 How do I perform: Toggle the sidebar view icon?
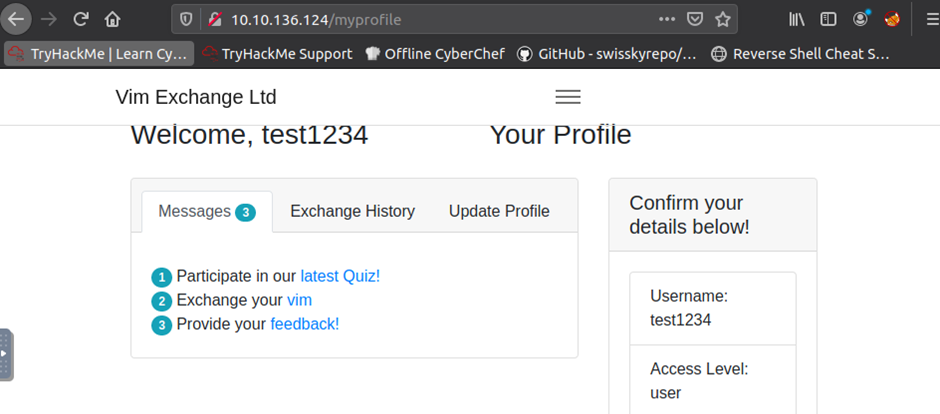(828, 20)
